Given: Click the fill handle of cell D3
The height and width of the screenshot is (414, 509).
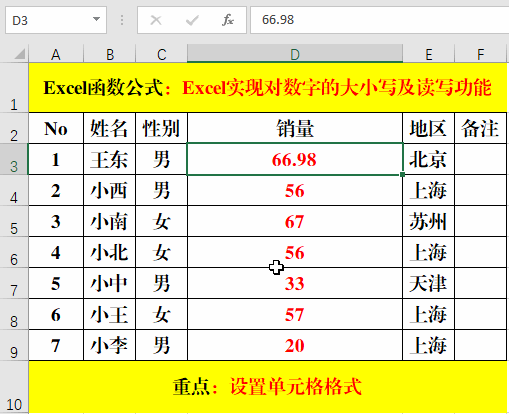Looking at the screenshot, I should (x=403, y=174).
